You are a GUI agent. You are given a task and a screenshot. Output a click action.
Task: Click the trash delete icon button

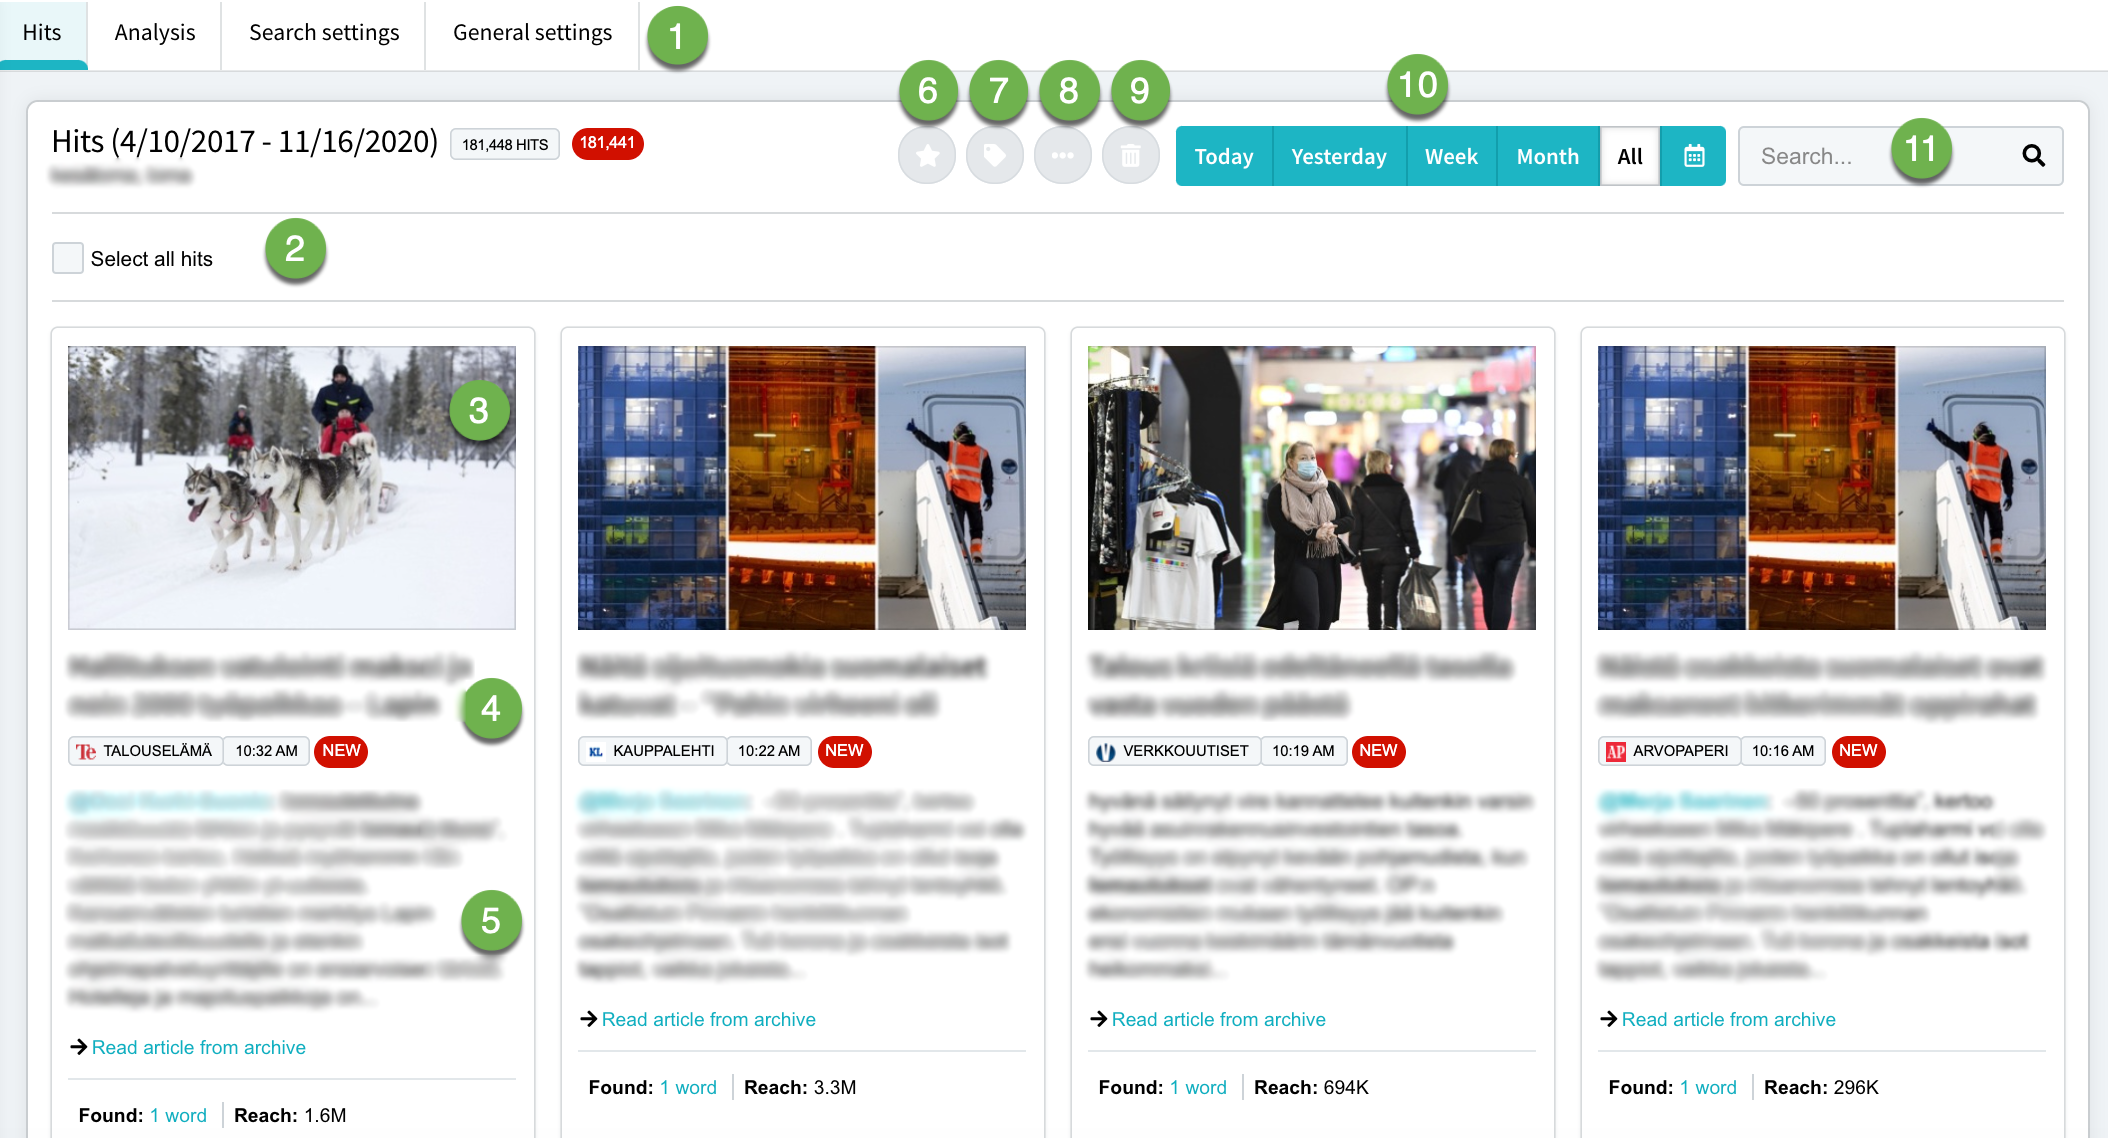tap(1131, 156)
